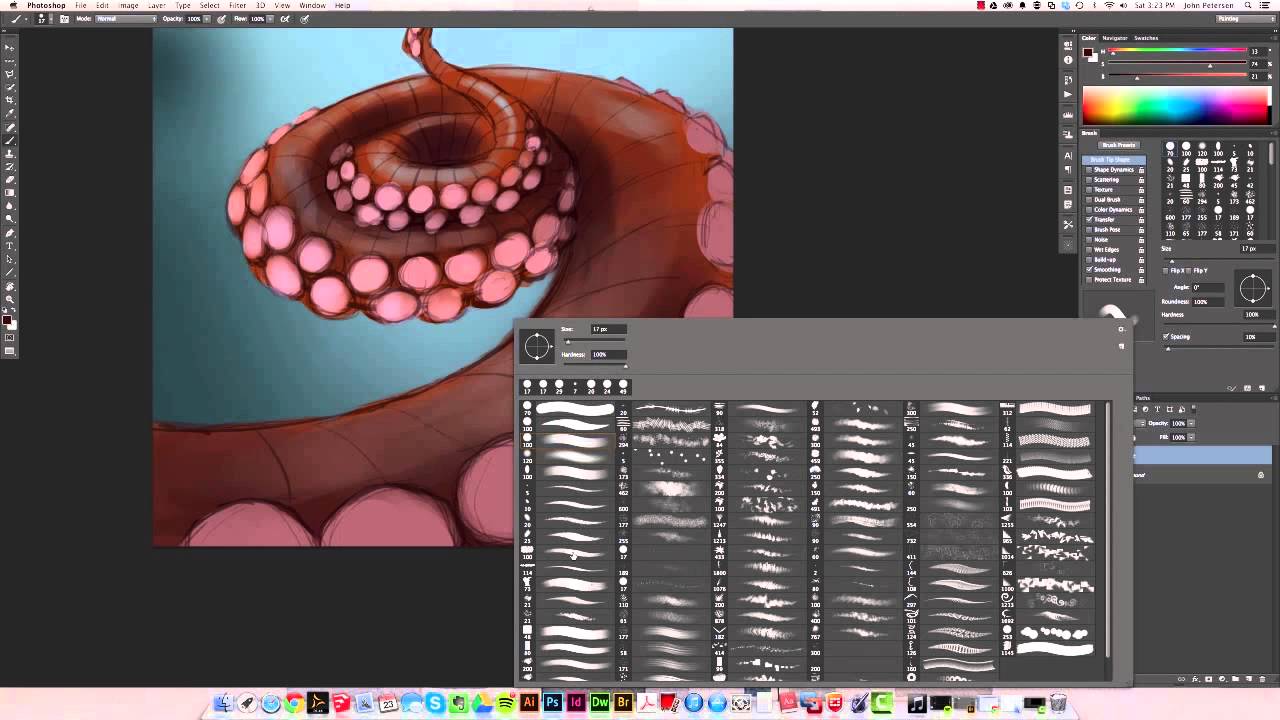Uncheck the Transfer checkbox
The width and height of the screenshot is (1280, 720).
click(x=1089, y=220)
